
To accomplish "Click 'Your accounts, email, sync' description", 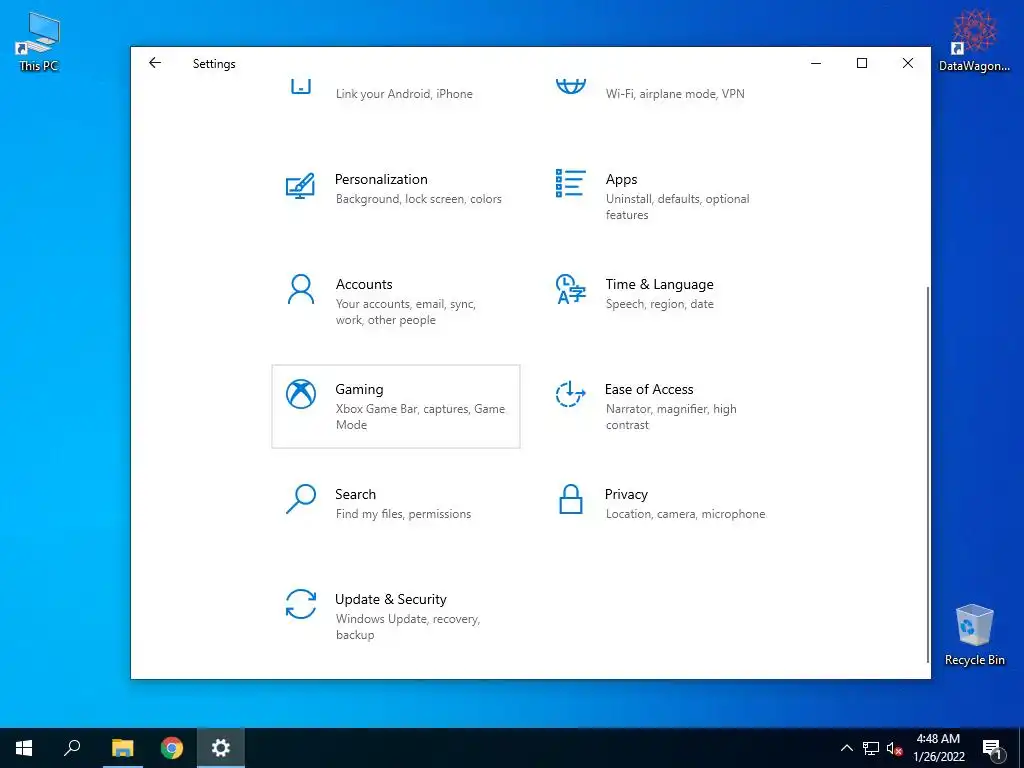I will point(406,312).
